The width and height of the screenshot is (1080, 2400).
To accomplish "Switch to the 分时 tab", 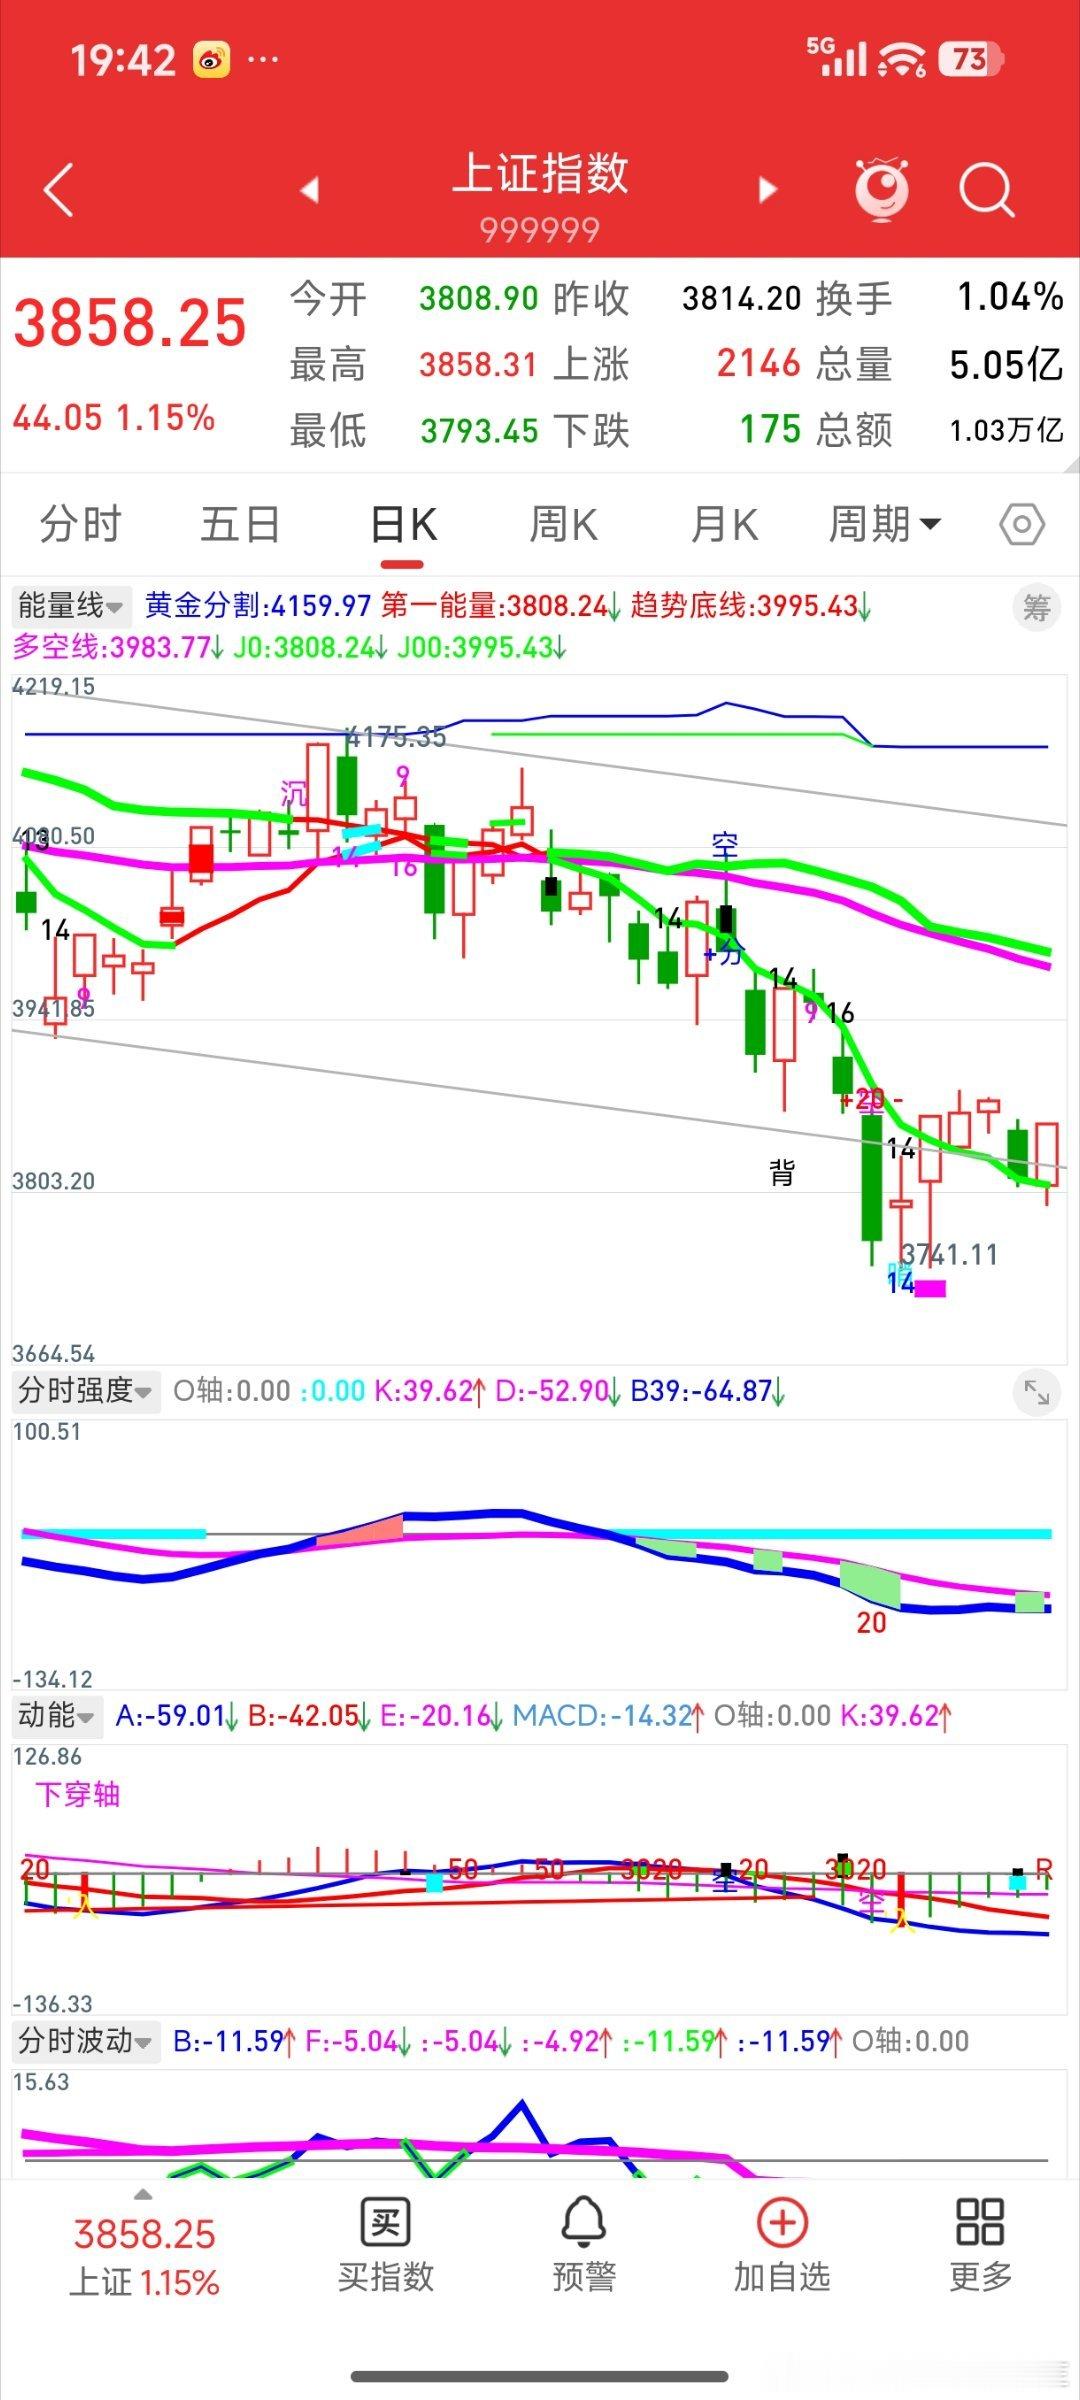I will point(80,524).
